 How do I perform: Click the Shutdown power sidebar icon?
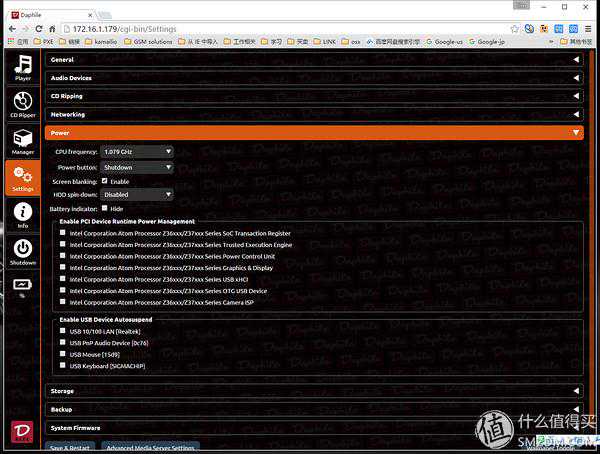pyautogui.click(x=22, y=252)
